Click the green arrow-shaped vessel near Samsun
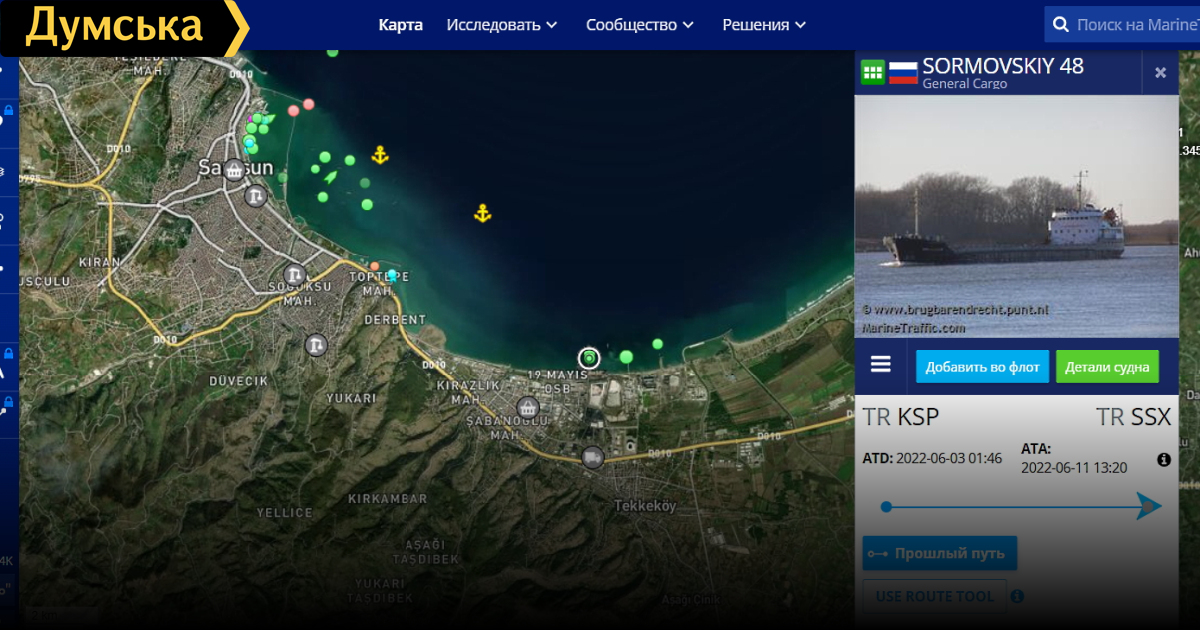 (331, 177)
